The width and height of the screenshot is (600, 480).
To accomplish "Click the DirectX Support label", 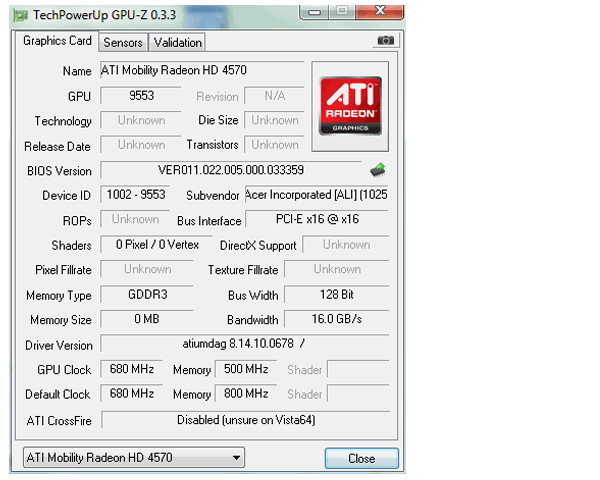I will click(x=258, y=245).
